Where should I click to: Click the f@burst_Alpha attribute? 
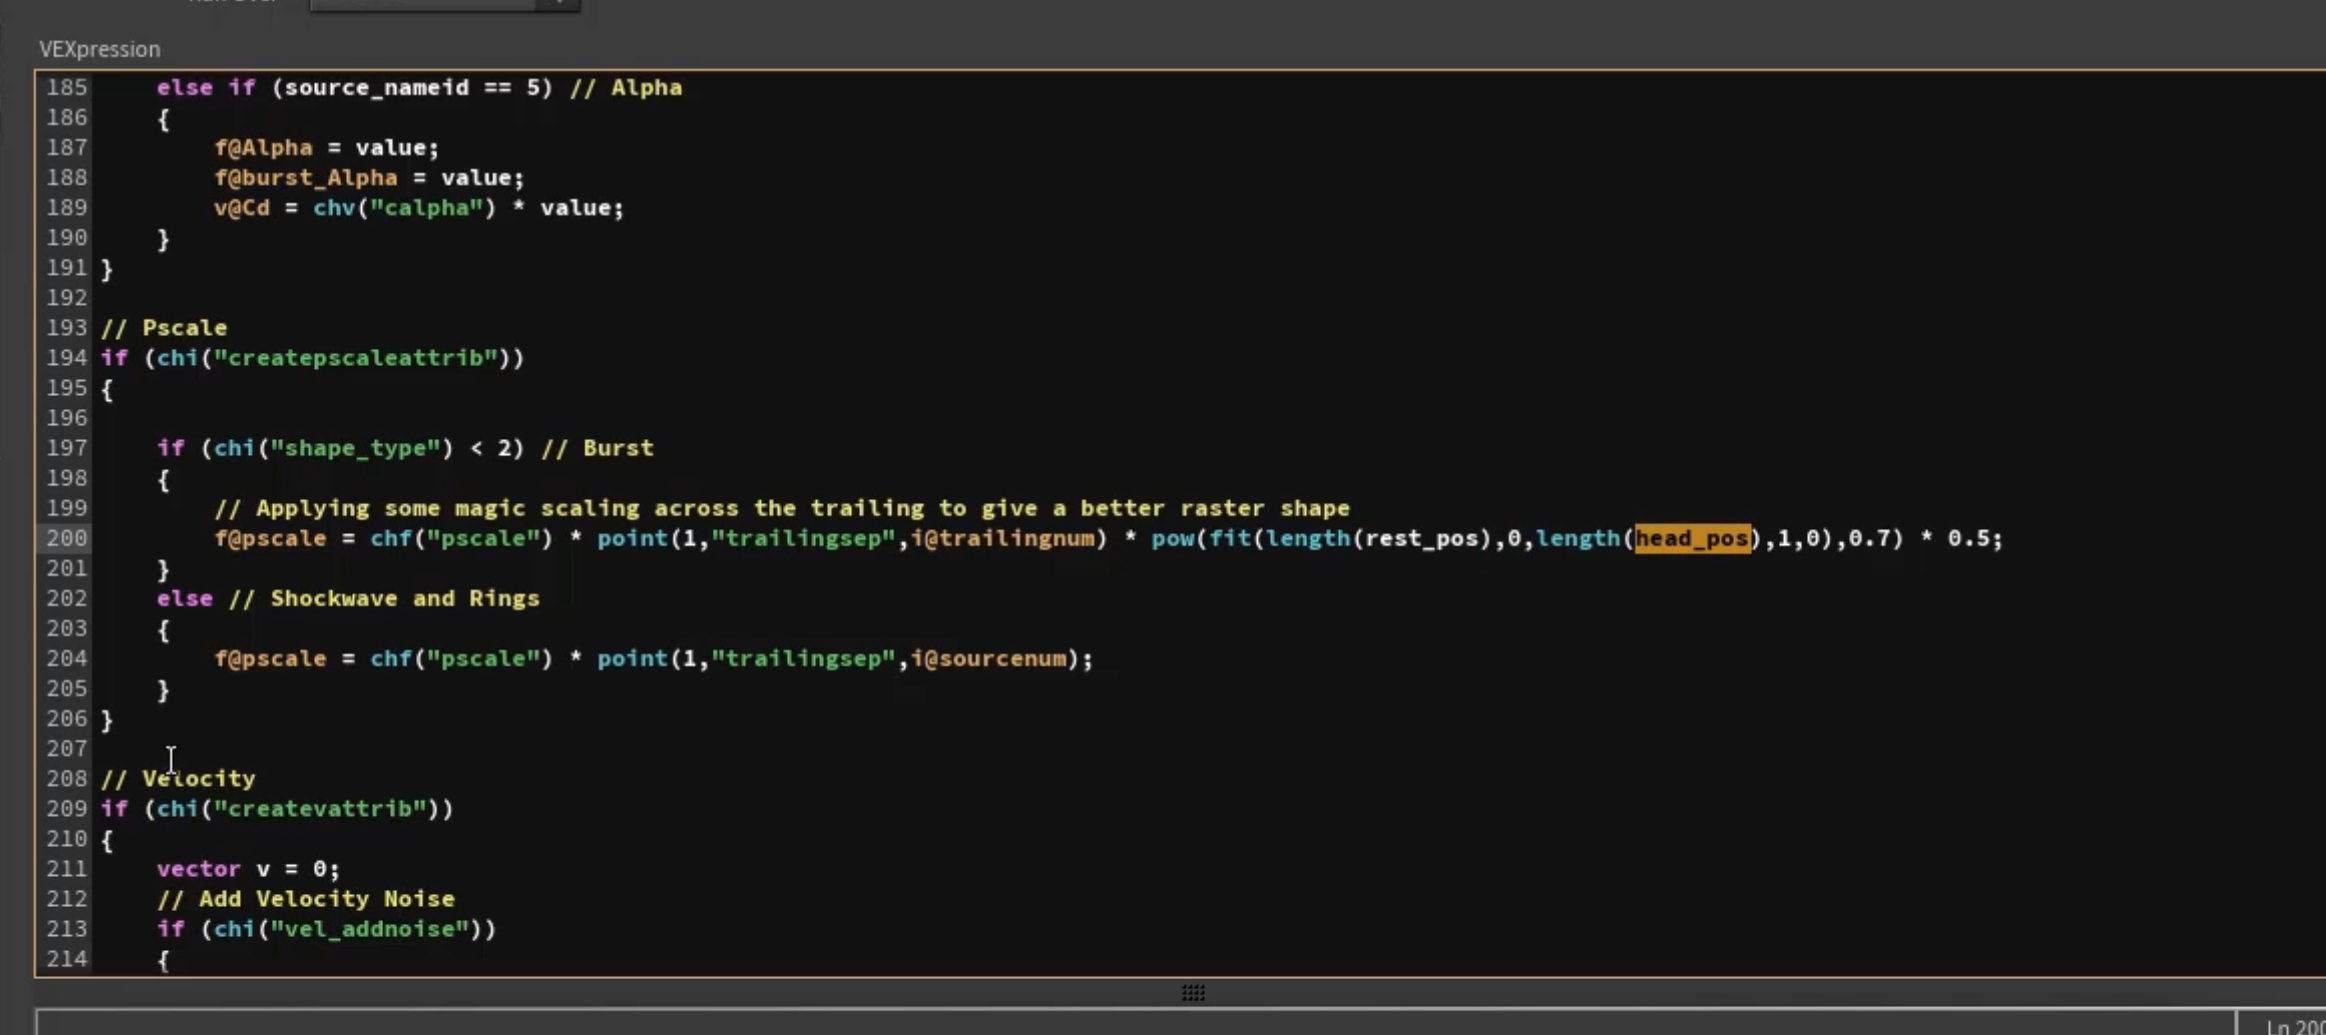click(x=305, y=178)
